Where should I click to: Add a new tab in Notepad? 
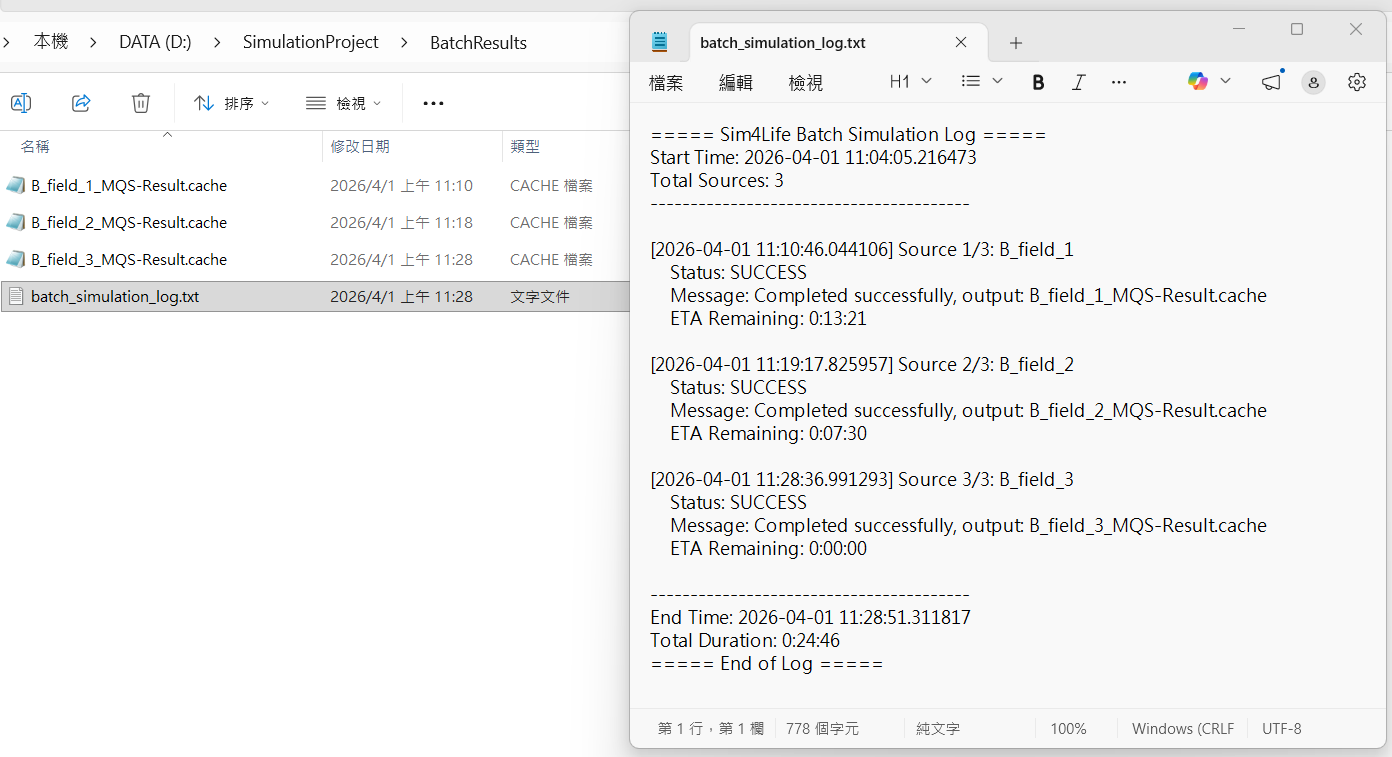click(1016, 43)
